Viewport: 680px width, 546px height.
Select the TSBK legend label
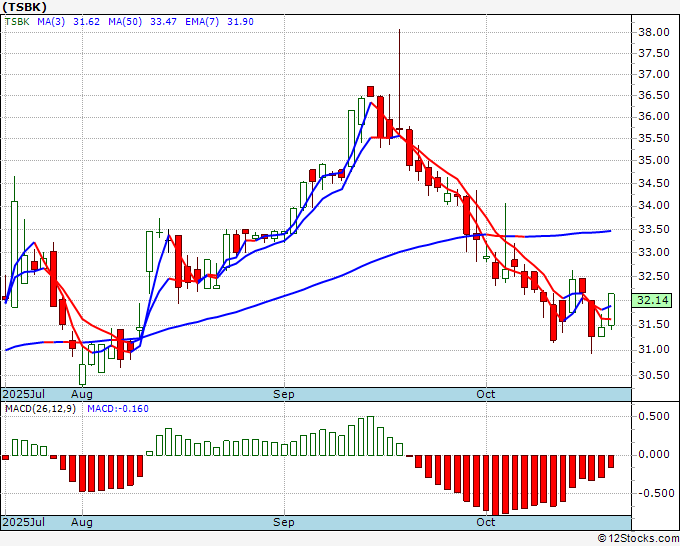tap(17, 22)
